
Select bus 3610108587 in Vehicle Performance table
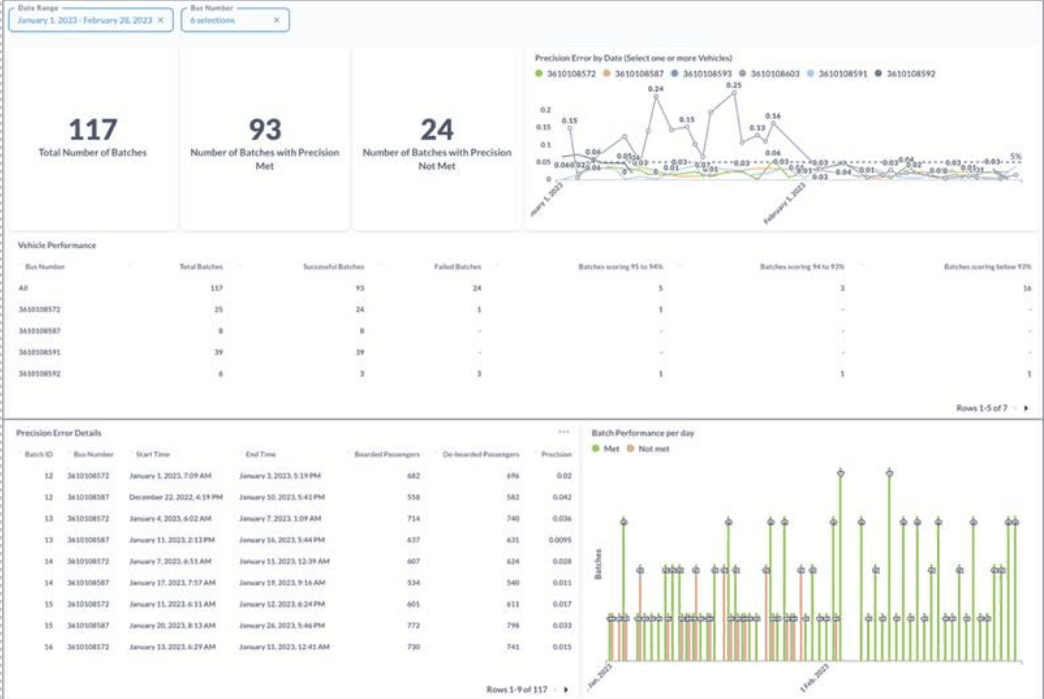(x=39, y=331)
